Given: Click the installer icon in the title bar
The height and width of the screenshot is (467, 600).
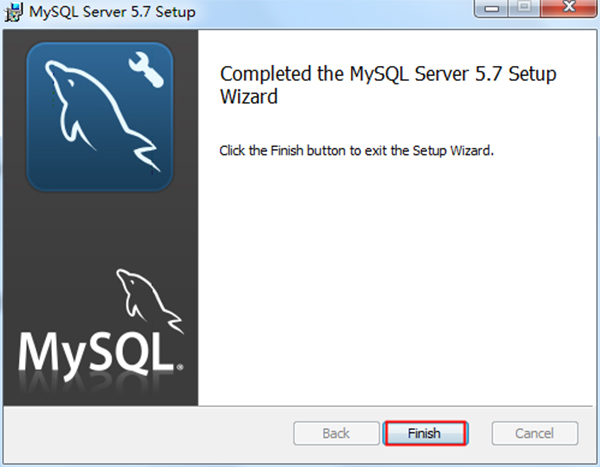Looking at the screenshot, I should coord(14,11).
